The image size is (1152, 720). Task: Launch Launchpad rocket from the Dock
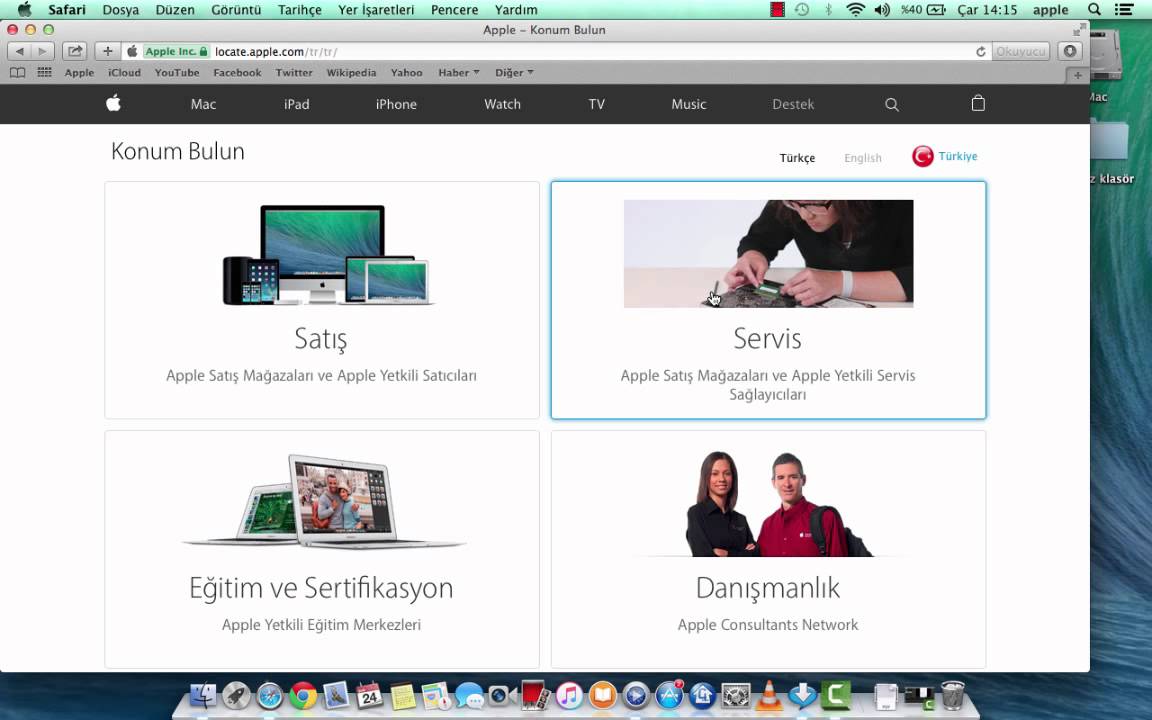tap(236, 695)
